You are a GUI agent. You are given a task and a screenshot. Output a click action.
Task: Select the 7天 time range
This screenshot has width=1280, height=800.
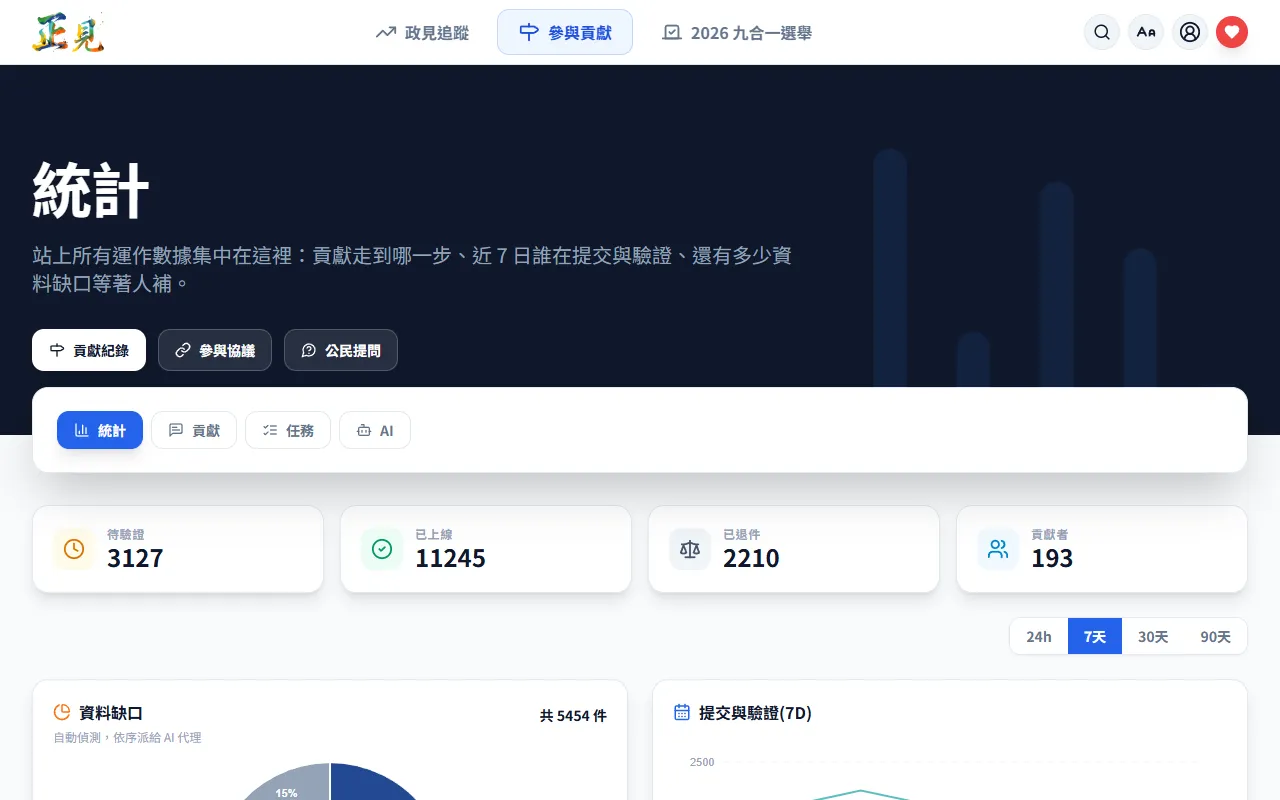click(1095, 636)
